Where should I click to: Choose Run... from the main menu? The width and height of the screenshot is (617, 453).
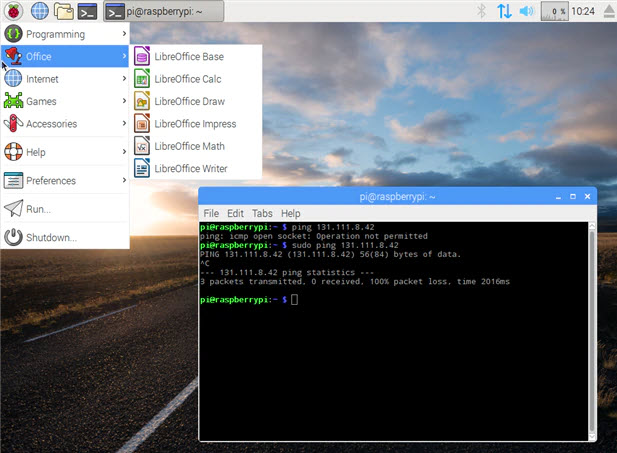tap(65, 209)
